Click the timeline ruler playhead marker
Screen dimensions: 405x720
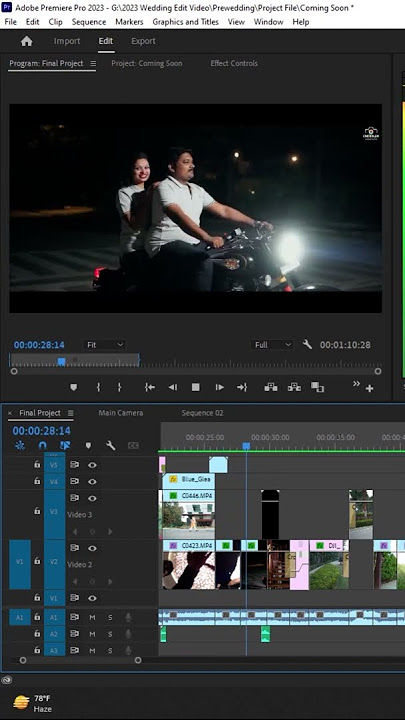point(246,446)
